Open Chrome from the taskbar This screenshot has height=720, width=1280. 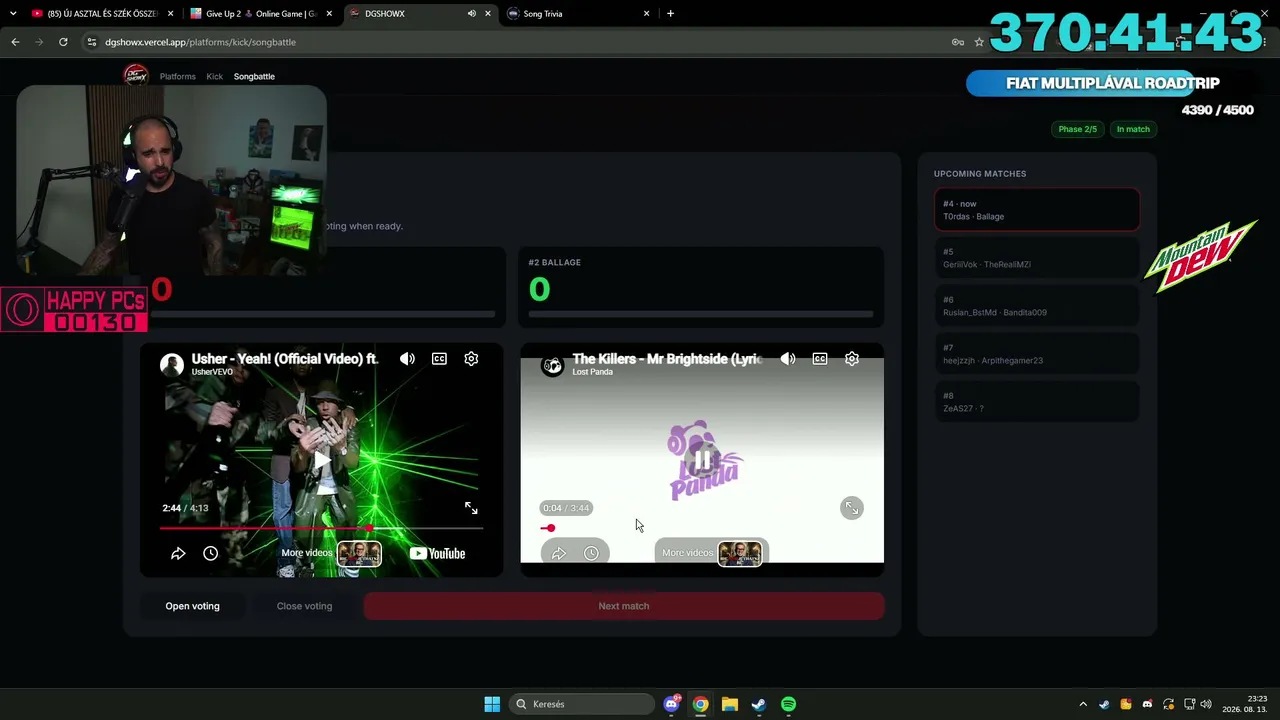(x=700, y=704)
